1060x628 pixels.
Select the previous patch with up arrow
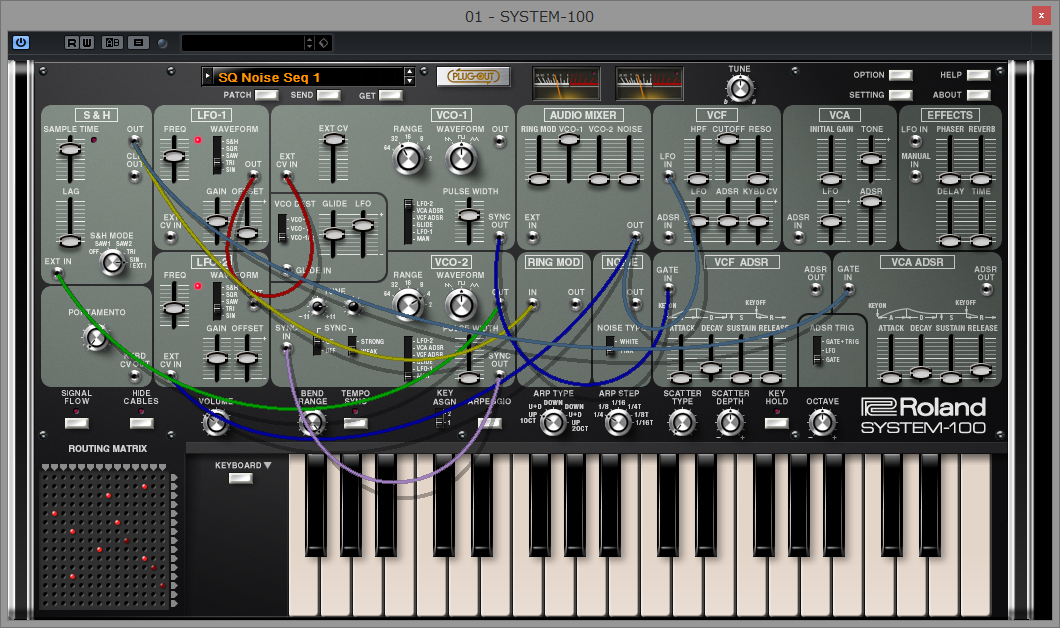409,72
